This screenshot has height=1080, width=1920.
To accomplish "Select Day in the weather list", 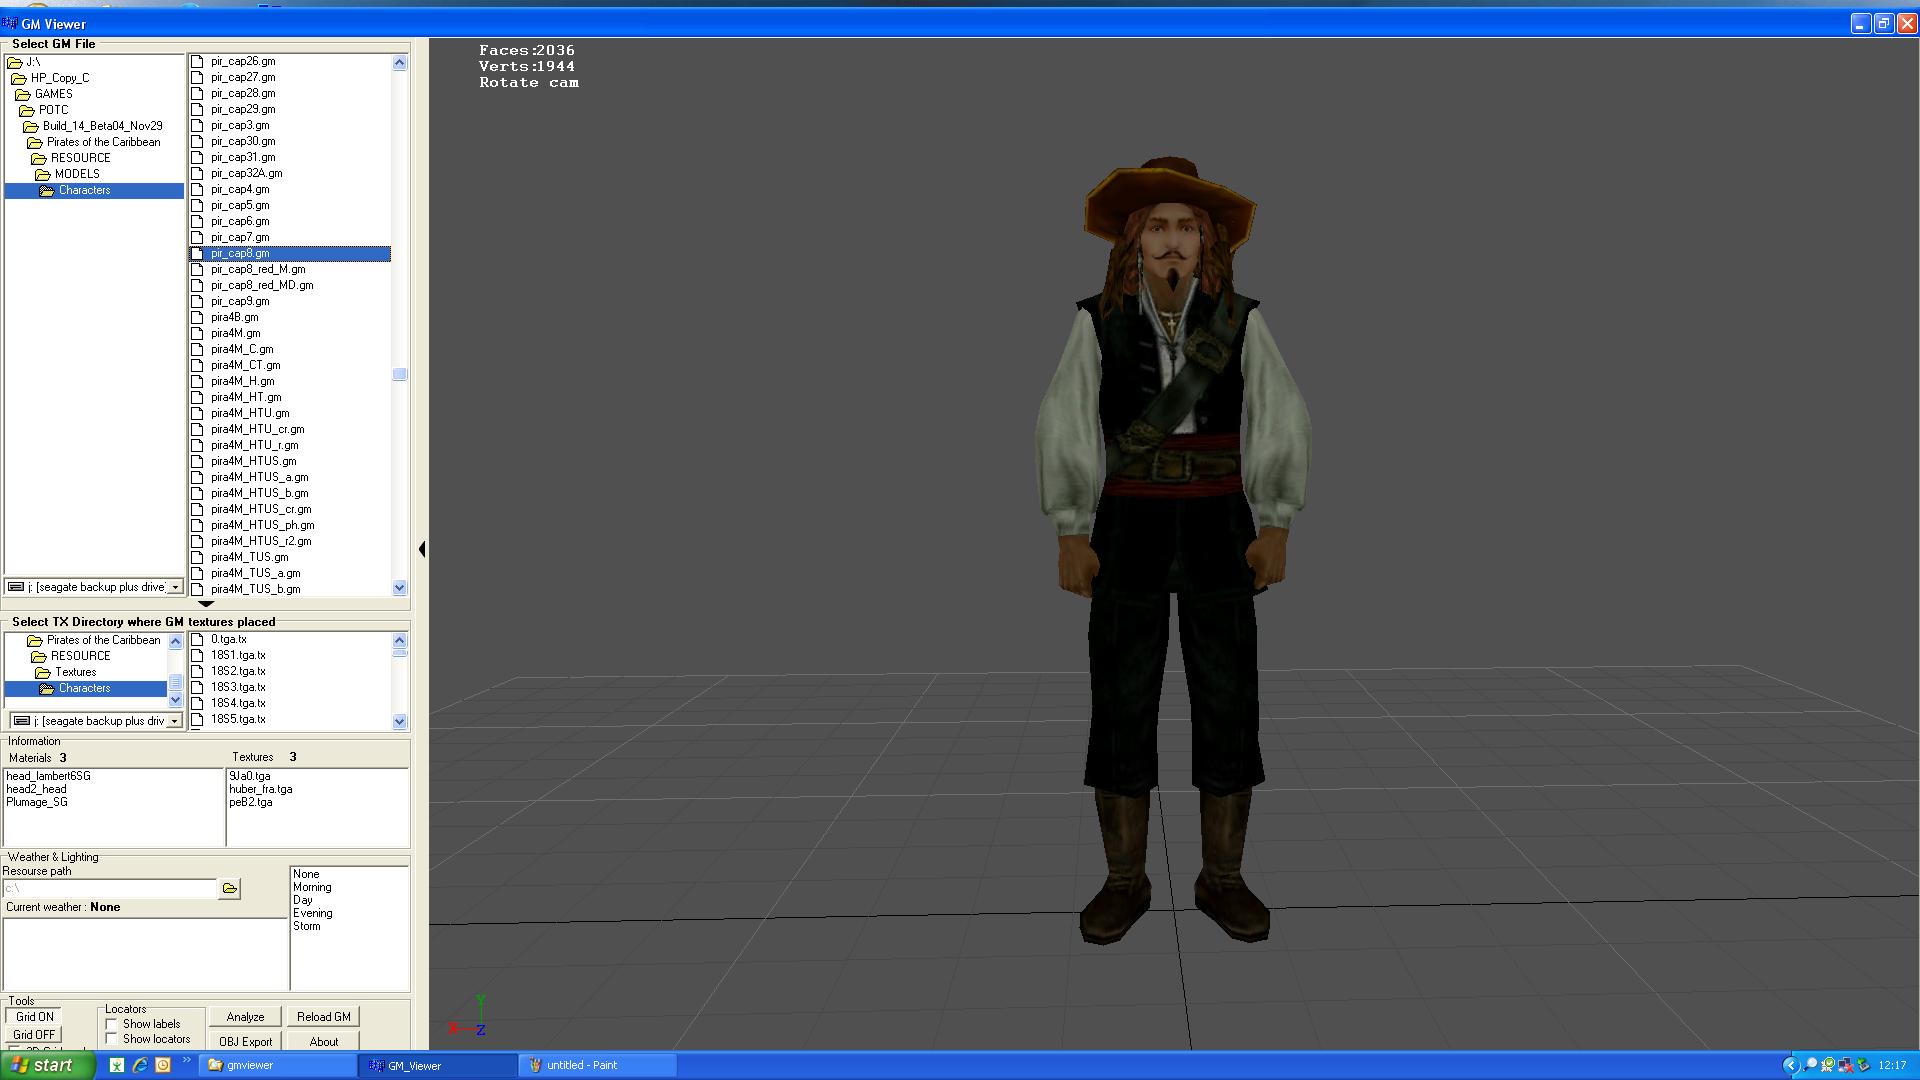I will click(x=302, y=900).
